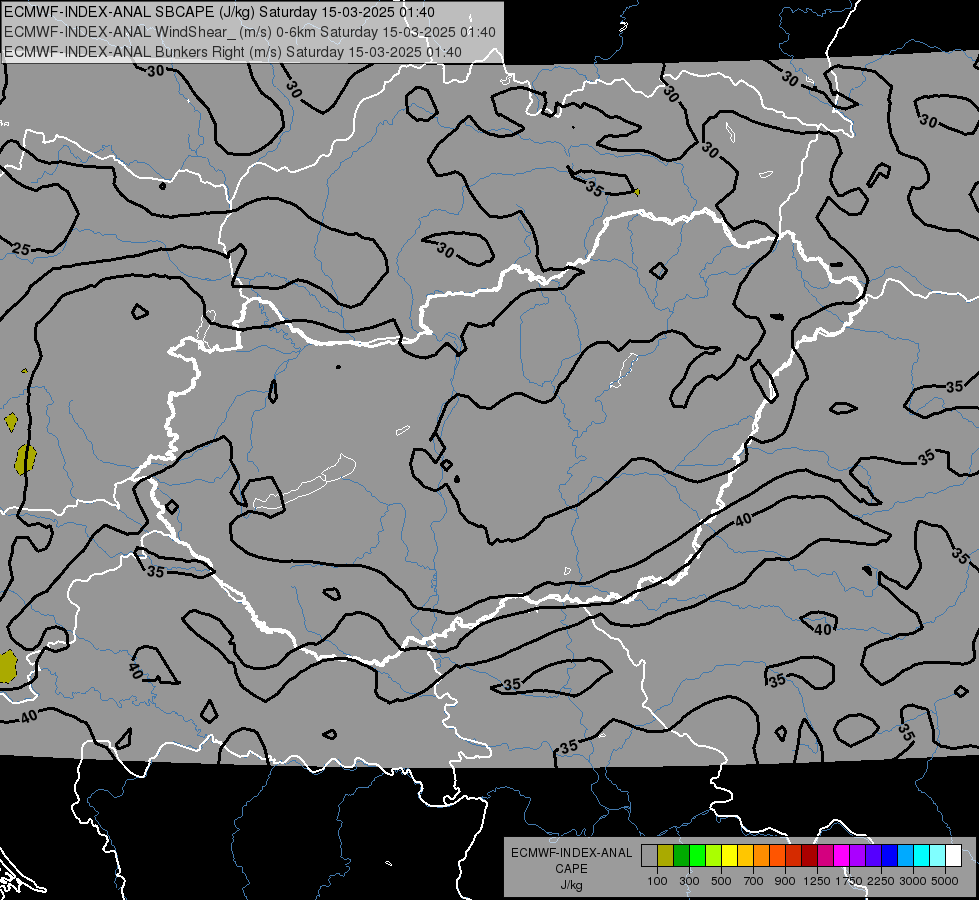Click the J/kg unit label in legend
This screenshot has width=979, height=900.
click(571, 885)
